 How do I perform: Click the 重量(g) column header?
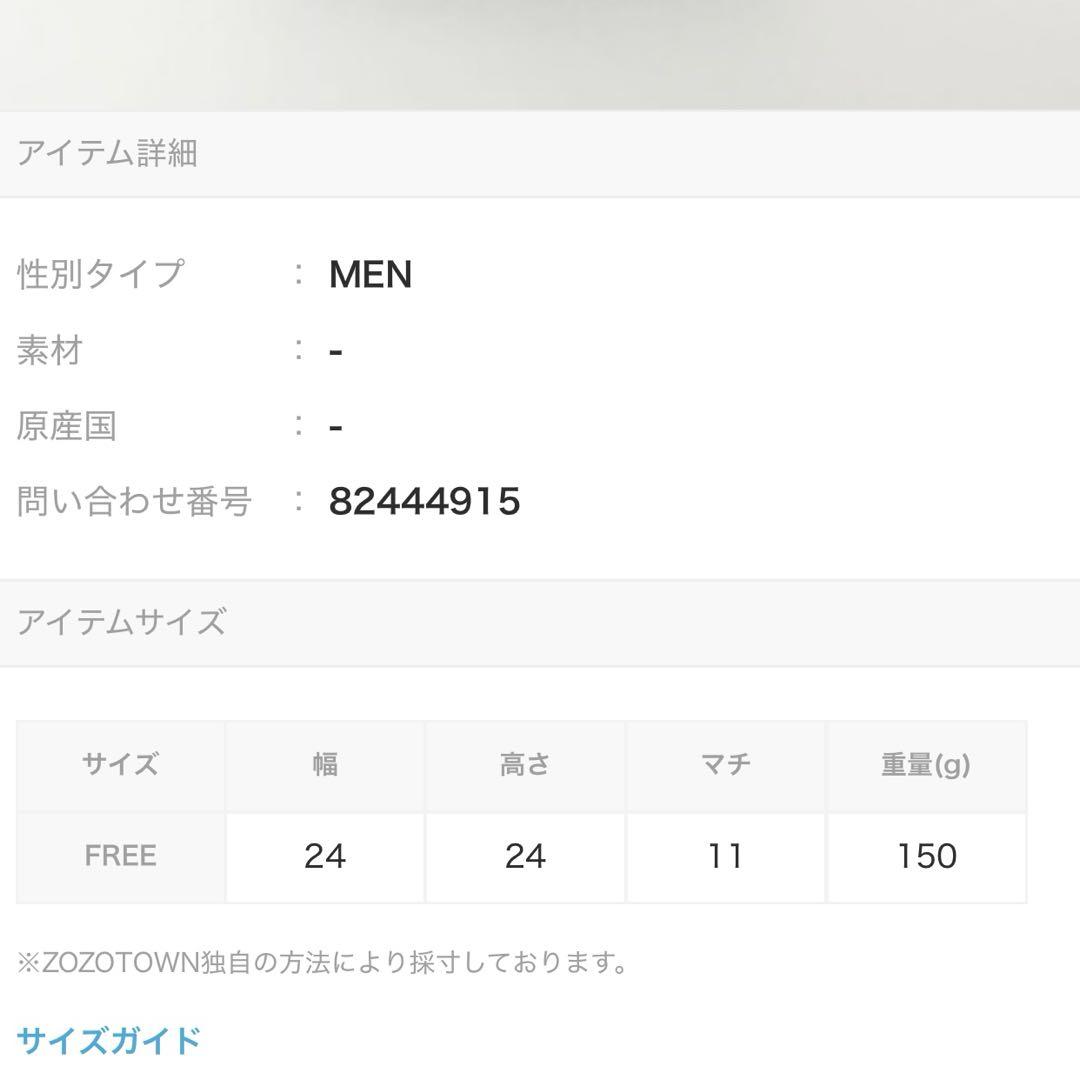(x=926, y=765)
